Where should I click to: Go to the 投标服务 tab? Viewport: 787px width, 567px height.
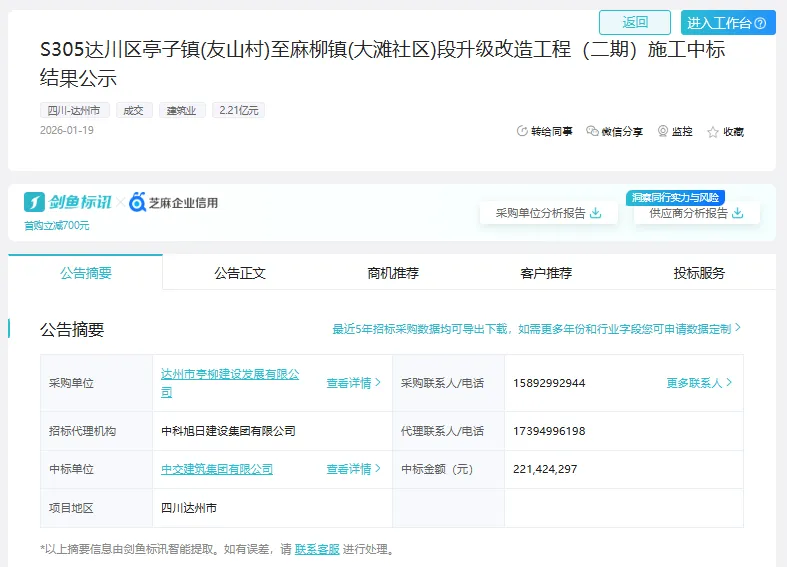(x=699, y=273)
